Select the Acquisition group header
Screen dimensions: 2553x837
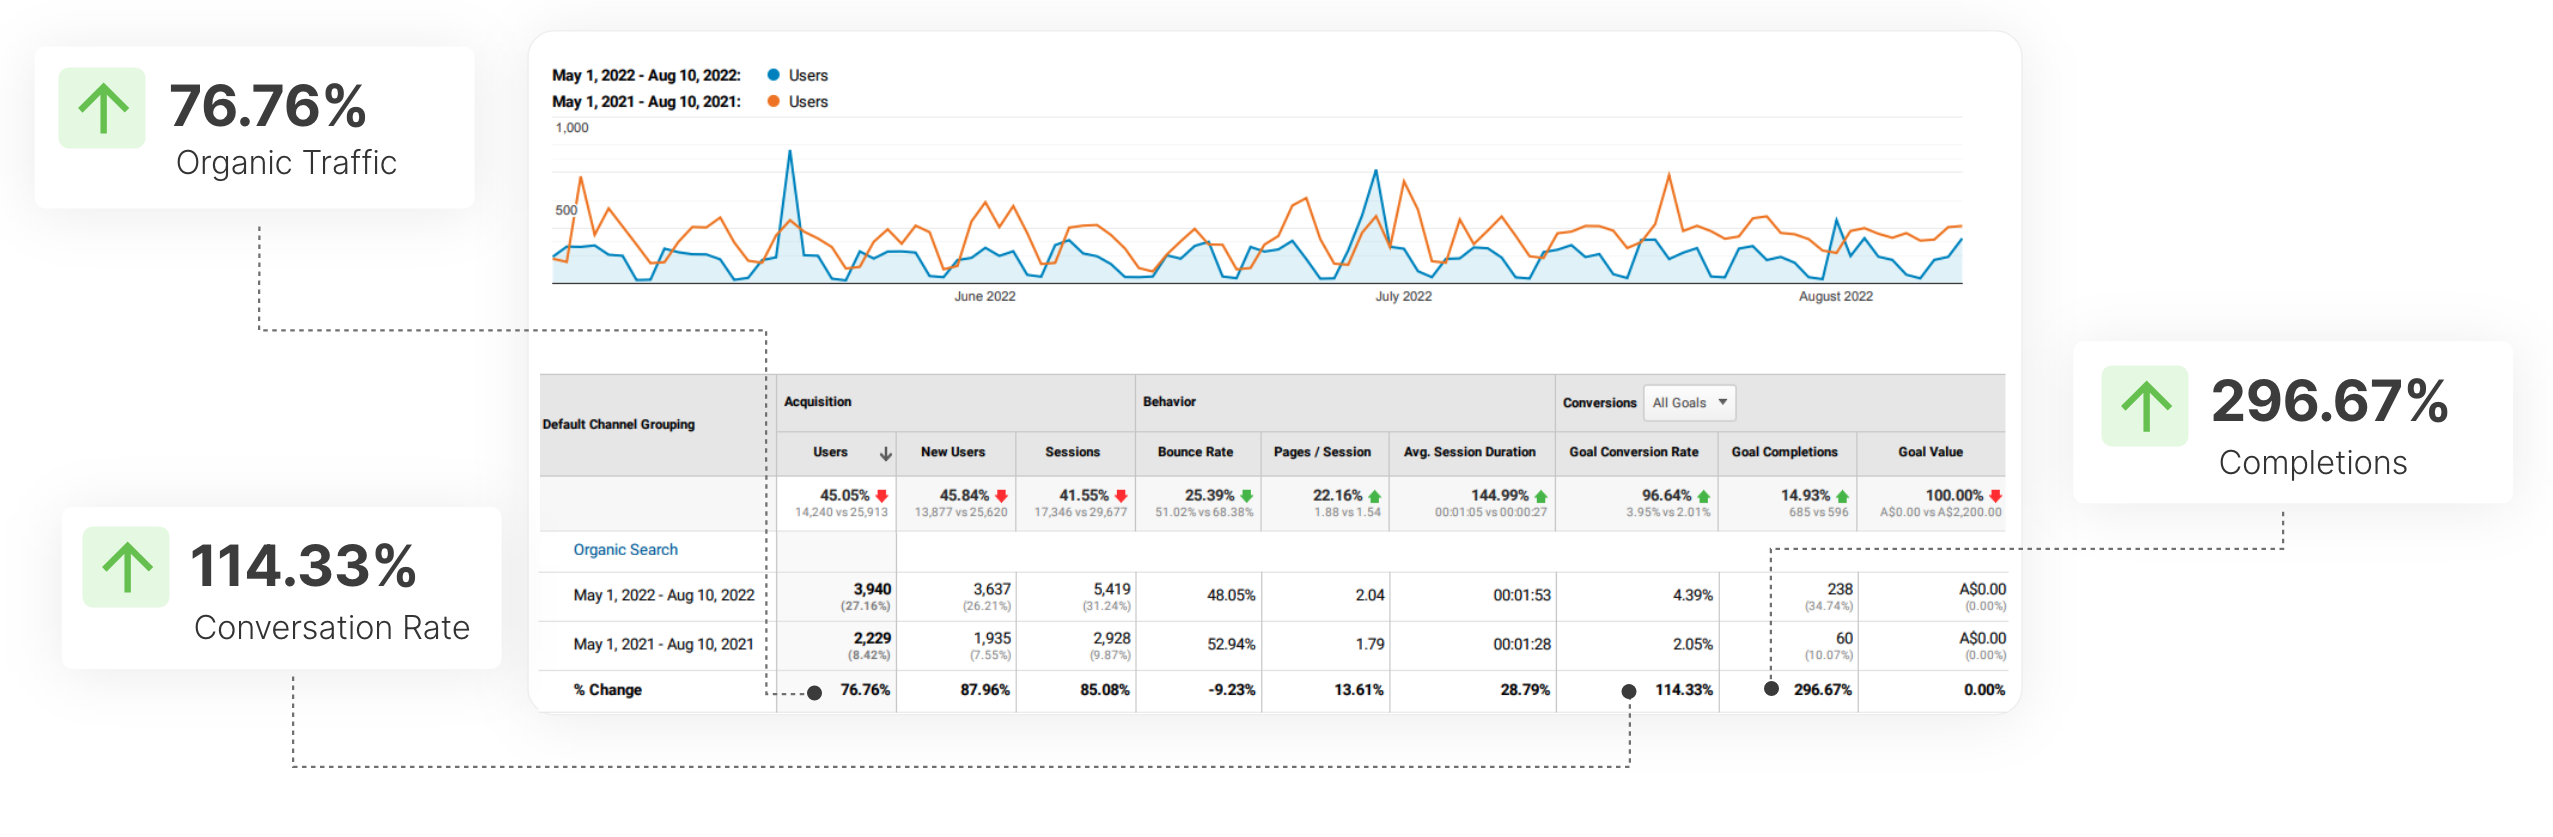point(817,402)
